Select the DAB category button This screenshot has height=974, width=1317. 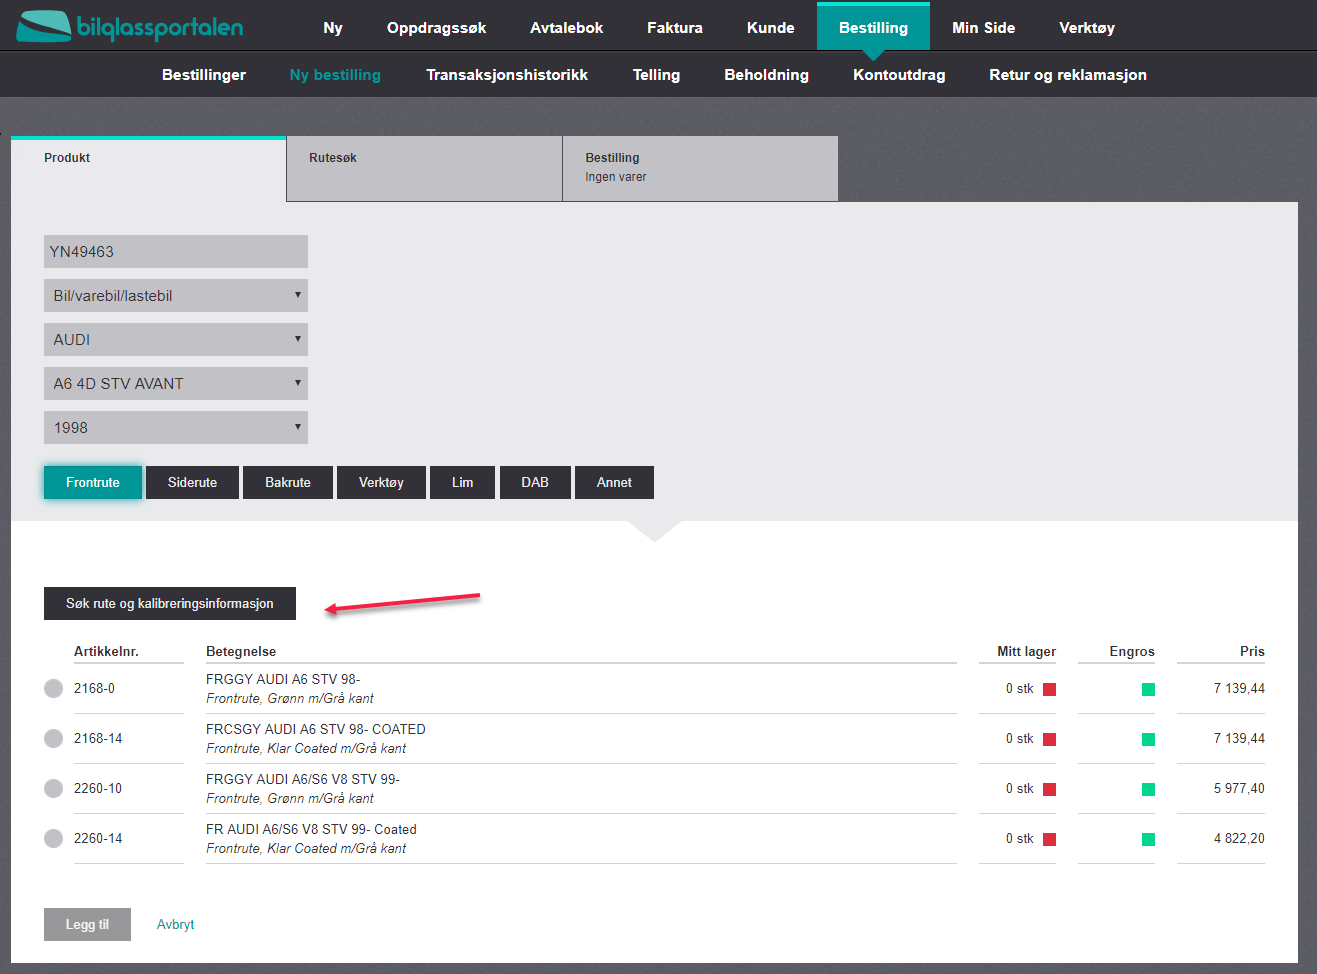tap(535, 483)
